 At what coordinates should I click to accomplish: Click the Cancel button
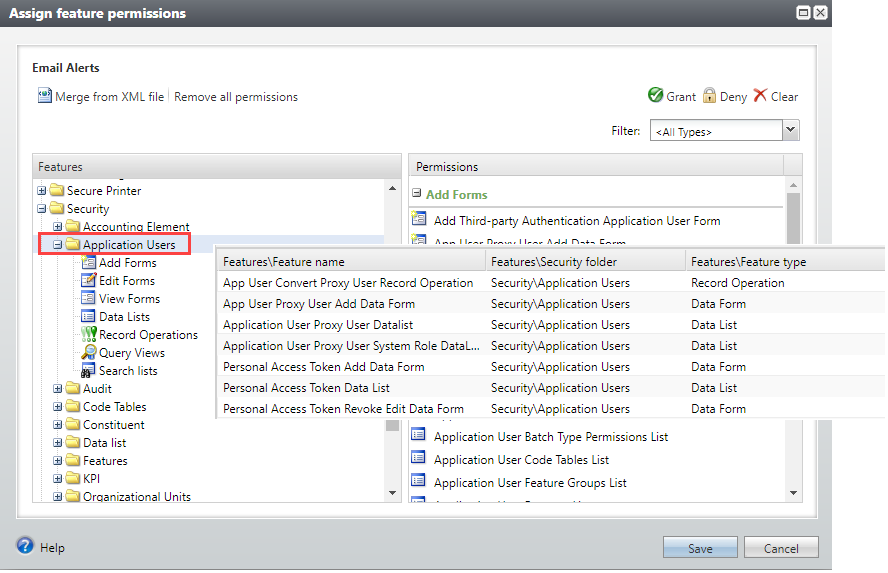(781, 548)
